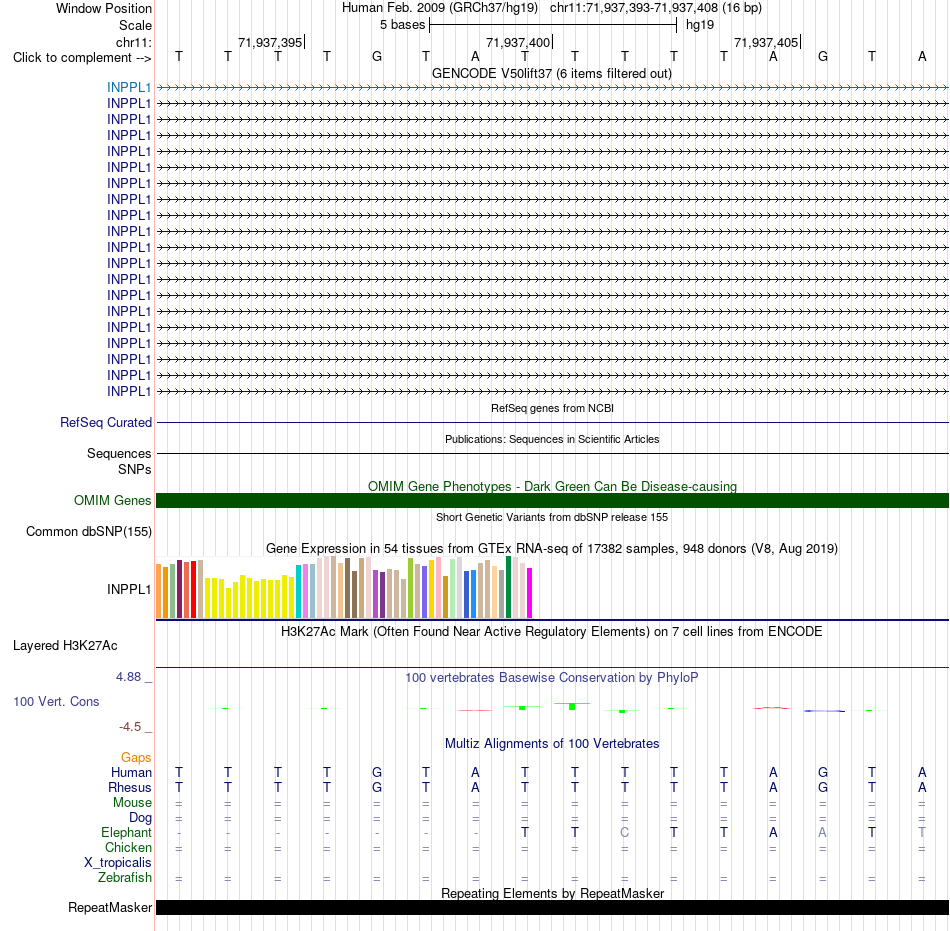The image size is (950, 931).
Task: Open 'Publications: Sequences in Scientific Articles' title
Action: click(x=552, y=439)
